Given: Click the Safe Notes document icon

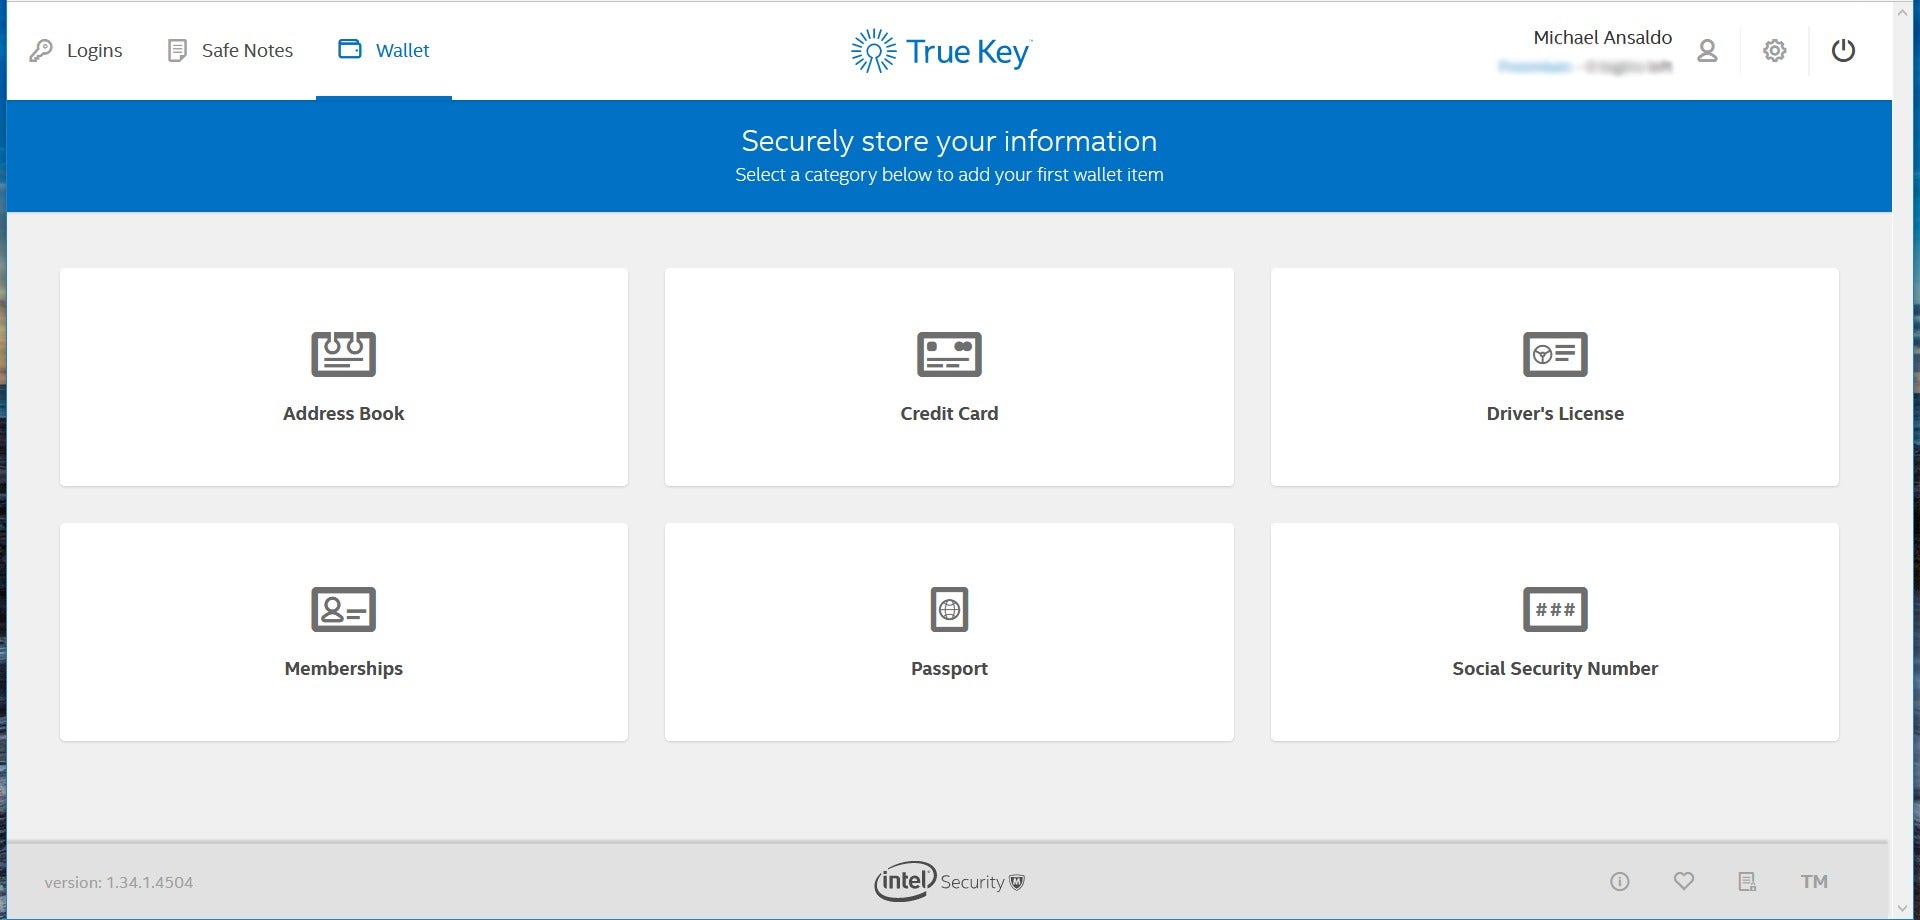Looking at the screenshot, I should tap(177, 50).
